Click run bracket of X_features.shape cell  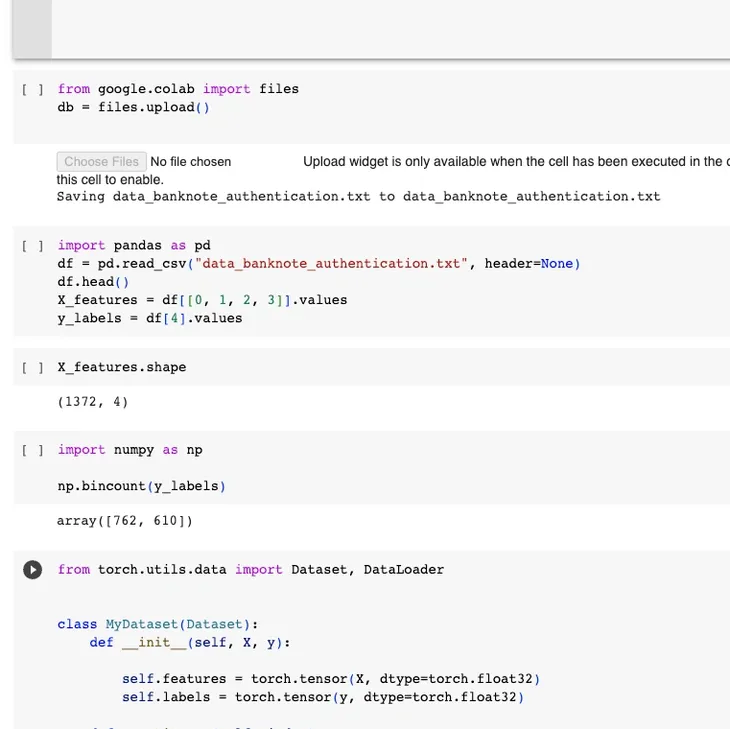tap(33, 367)
